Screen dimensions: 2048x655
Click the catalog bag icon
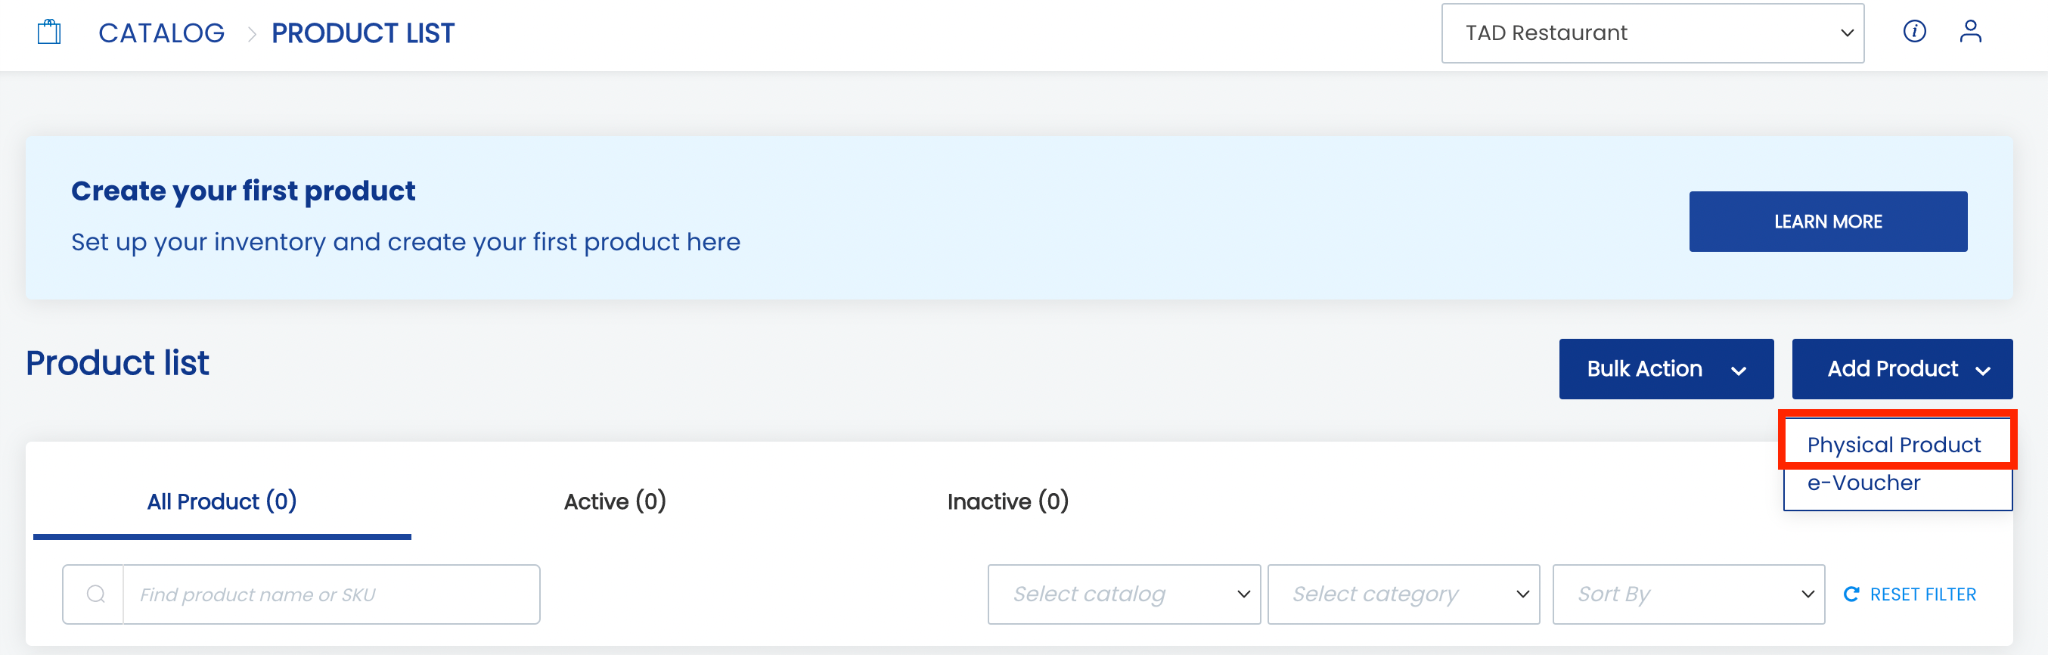(49, 33)
